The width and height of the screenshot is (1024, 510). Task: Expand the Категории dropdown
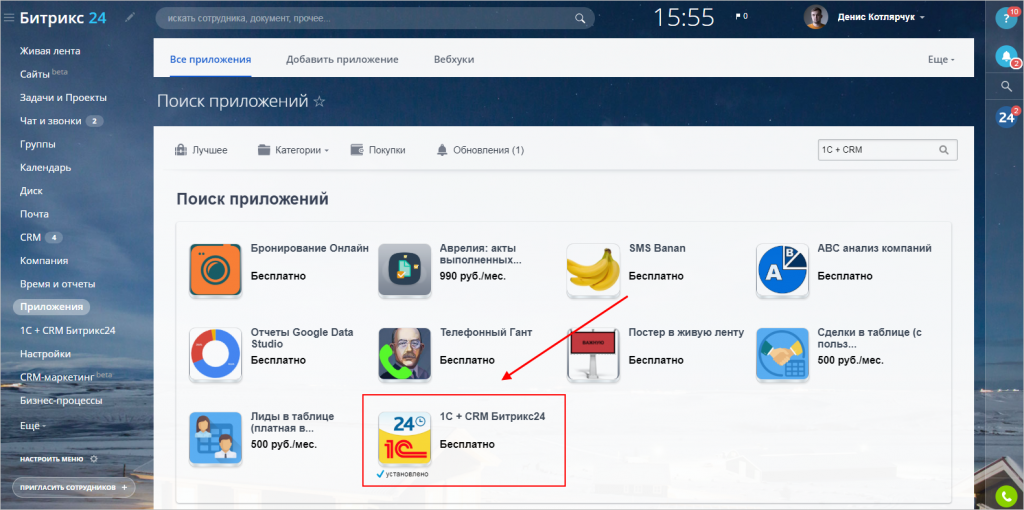(x=293, y=150)
